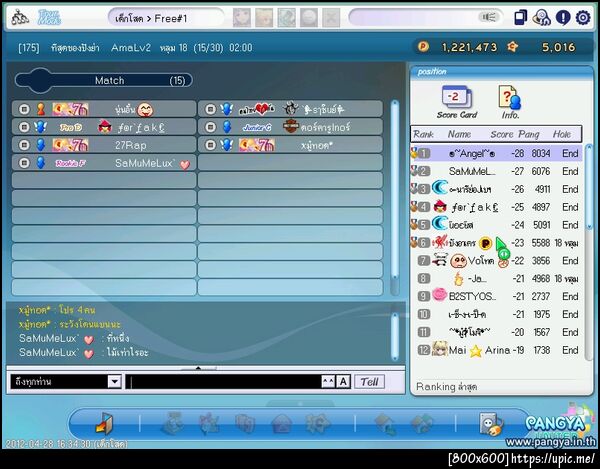Click the Angry Bird badge beside ƒør`ƒ a k € in match list
Screen dimensions: 600x469
click(105, 127)
